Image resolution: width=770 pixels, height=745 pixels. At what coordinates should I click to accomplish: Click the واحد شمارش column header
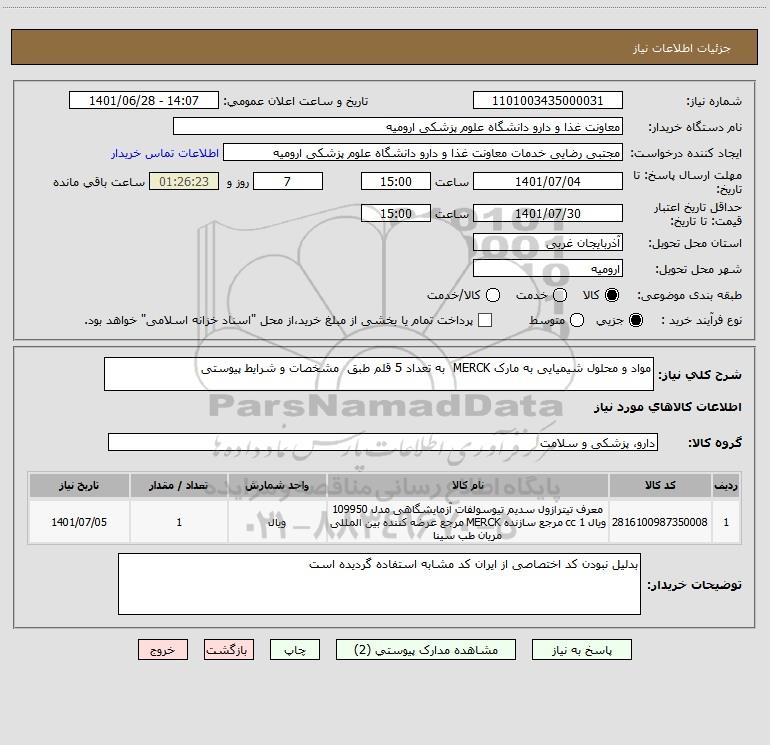(x=277, y=485)
